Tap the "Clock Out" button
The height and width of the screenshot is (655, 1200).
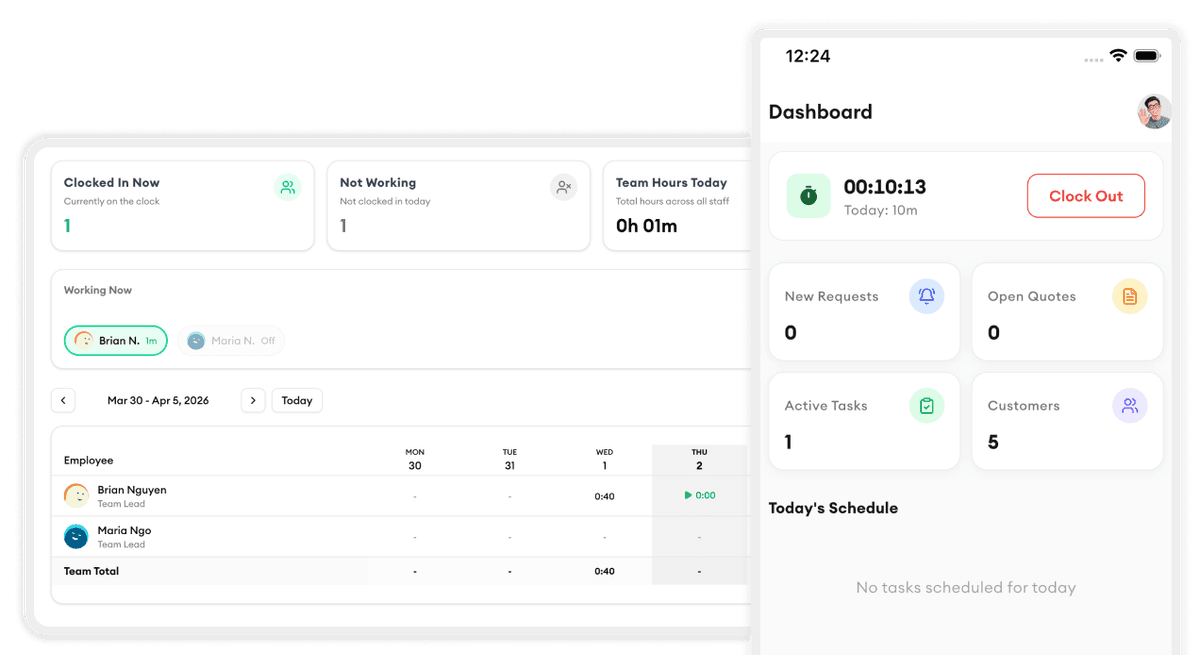coord(1086,196)
